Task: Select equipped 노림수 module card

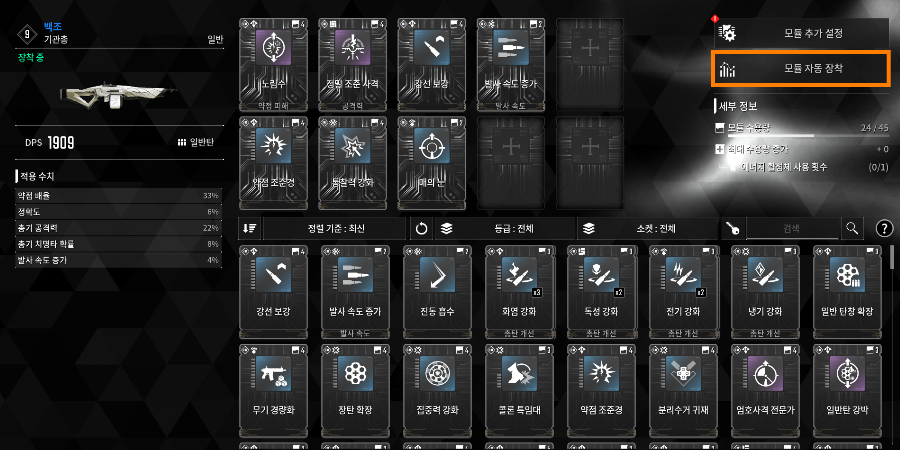Action: pos(274,64)
